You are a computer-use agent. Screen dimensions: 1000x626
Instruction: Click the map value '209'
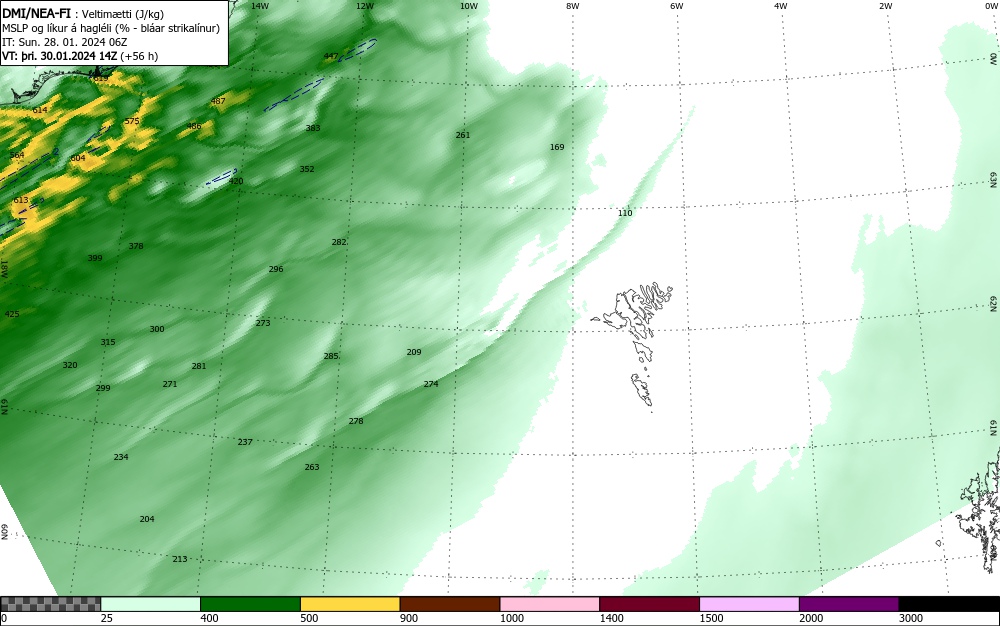tap(414, 352)
